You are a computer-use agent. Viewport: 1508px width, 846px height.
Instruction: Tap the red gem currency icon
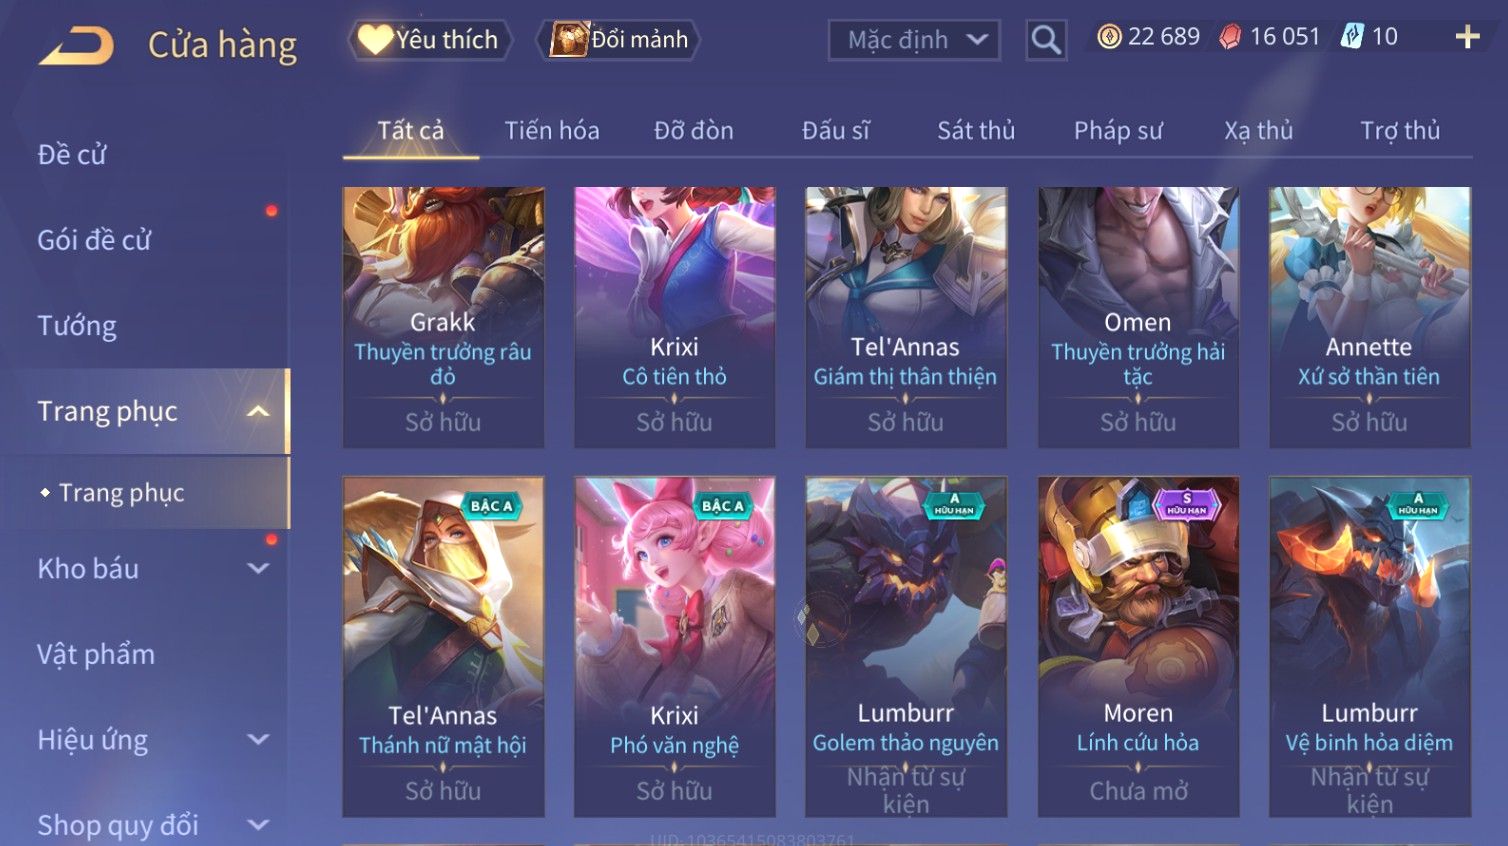pyautogui.click(x=1230, y=37)
